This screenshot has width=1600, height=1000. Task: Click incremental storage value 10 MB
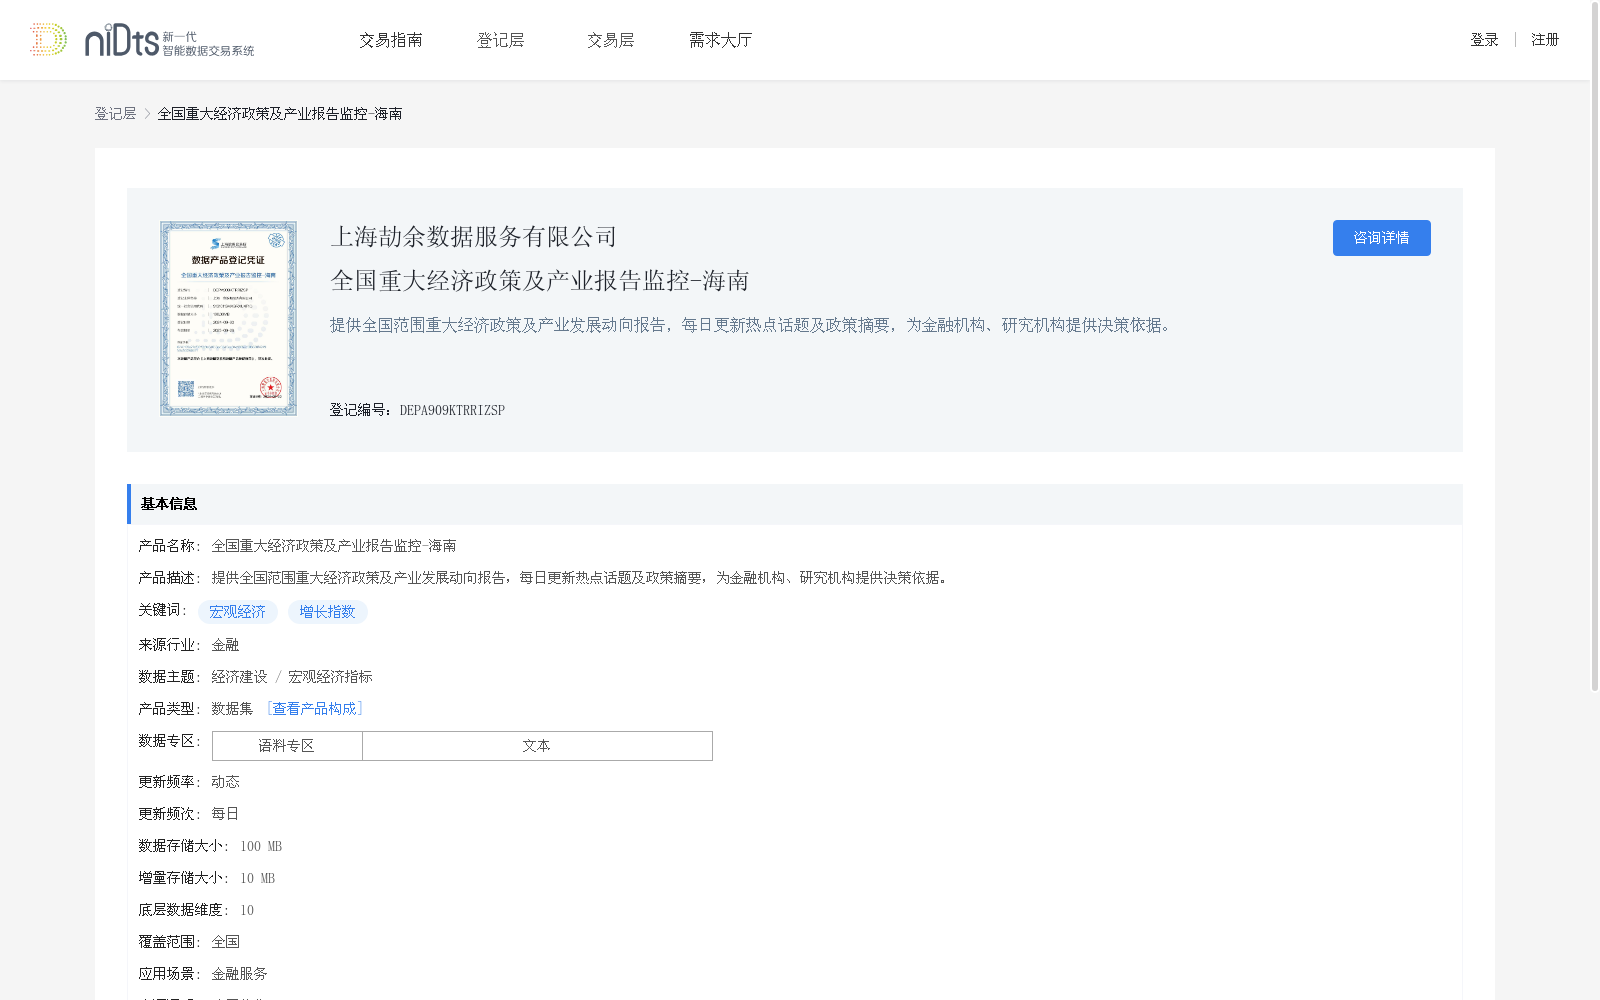257,878
